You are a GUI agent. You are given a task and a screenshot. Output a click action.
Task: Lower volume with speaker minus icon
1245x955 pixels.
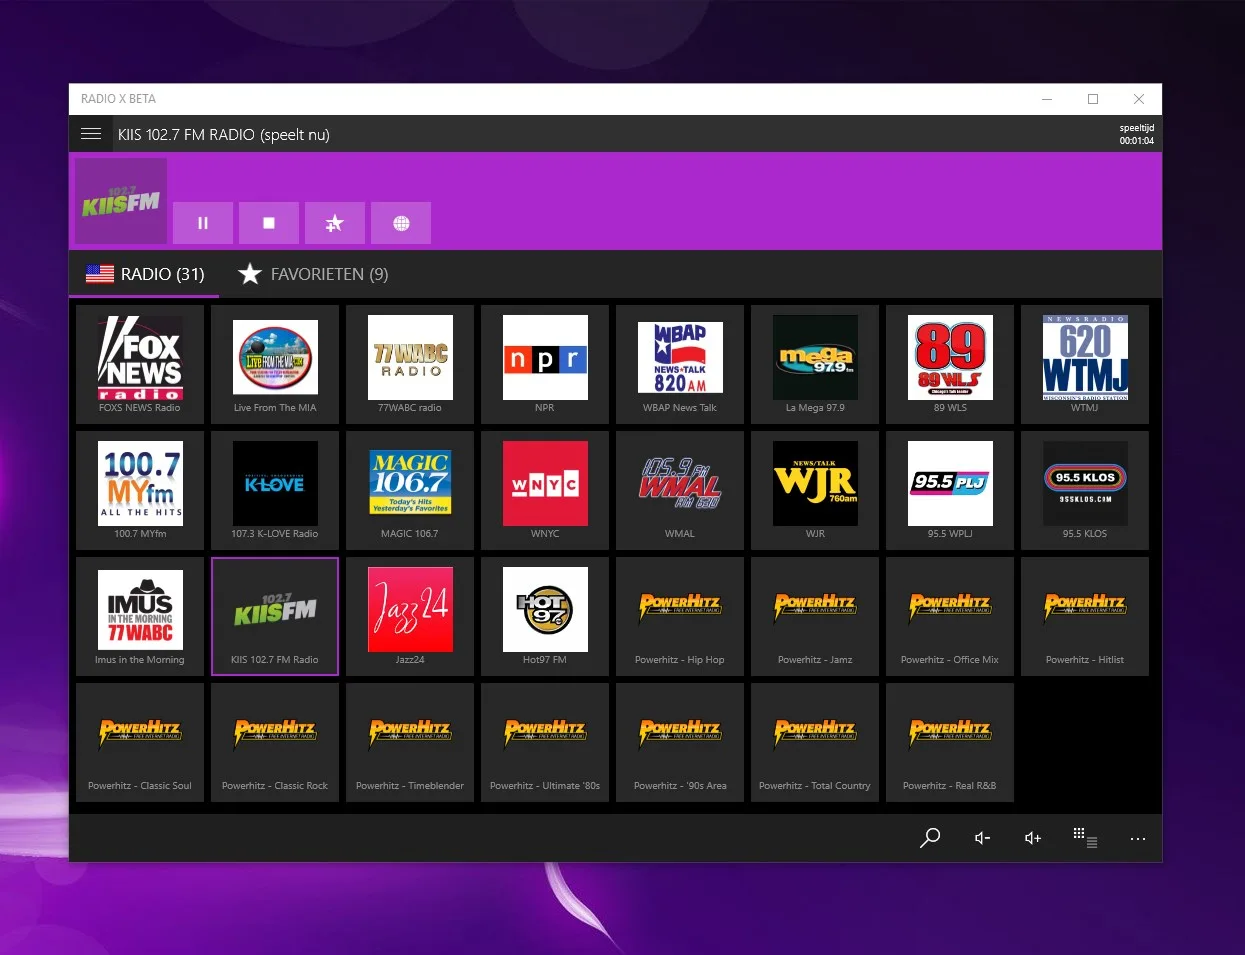(x=983, y=838)
